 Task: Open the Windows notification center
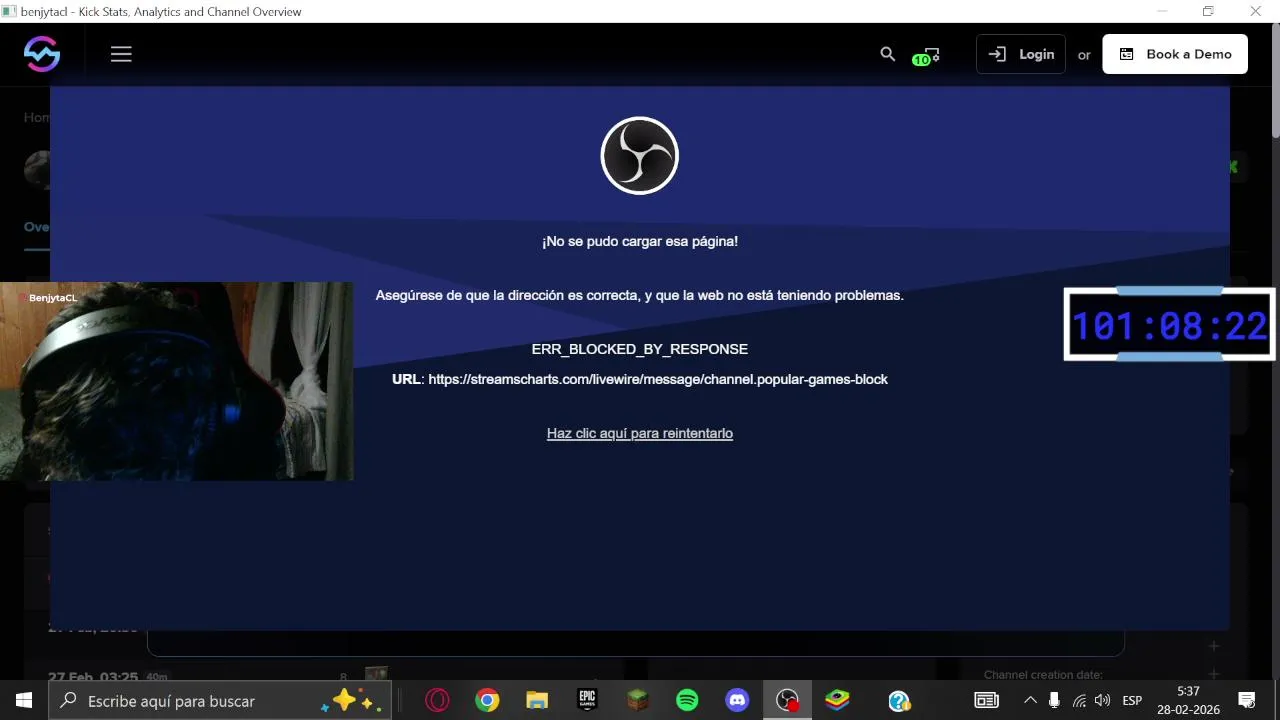pyautogui.click(x=1247, y=700)
